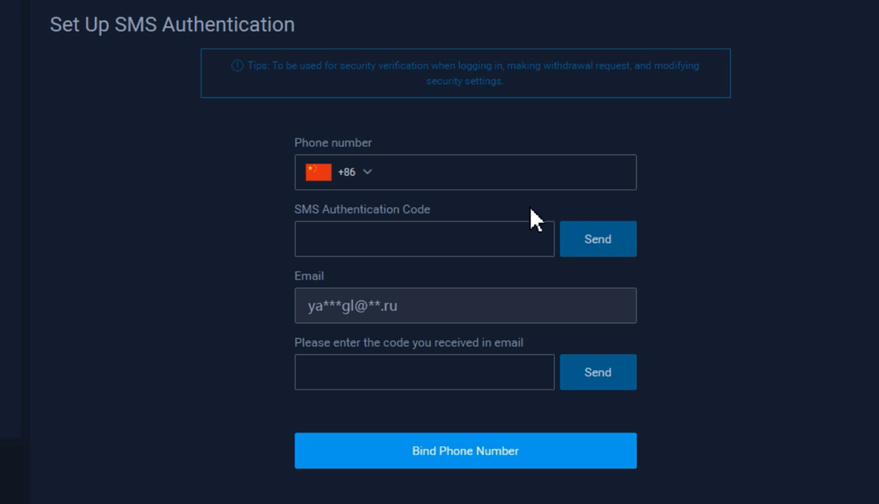This screenshot has height=504, width=879.
Task: Click the info circle icon in tips banner
Action: pyautogui.click(x=237, y=66)
